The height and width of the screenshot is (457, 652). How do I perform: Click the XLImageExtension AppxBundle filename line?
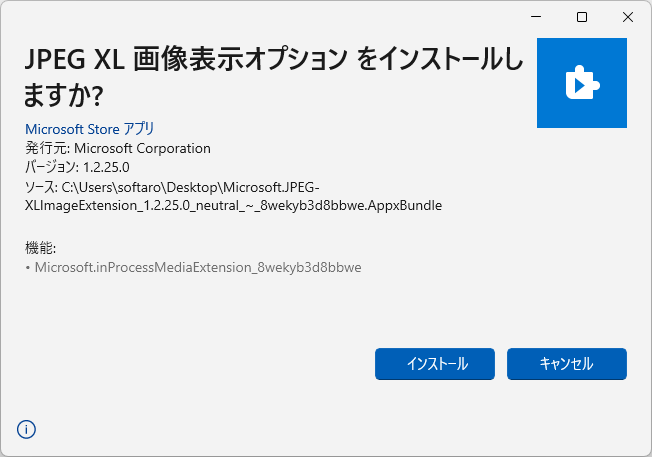233,205
